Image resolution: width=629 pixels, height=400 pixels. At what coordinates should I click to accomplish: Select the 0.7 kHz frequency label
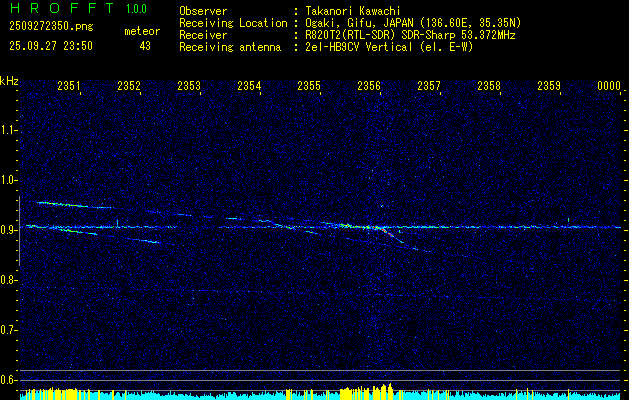(8, 330)
